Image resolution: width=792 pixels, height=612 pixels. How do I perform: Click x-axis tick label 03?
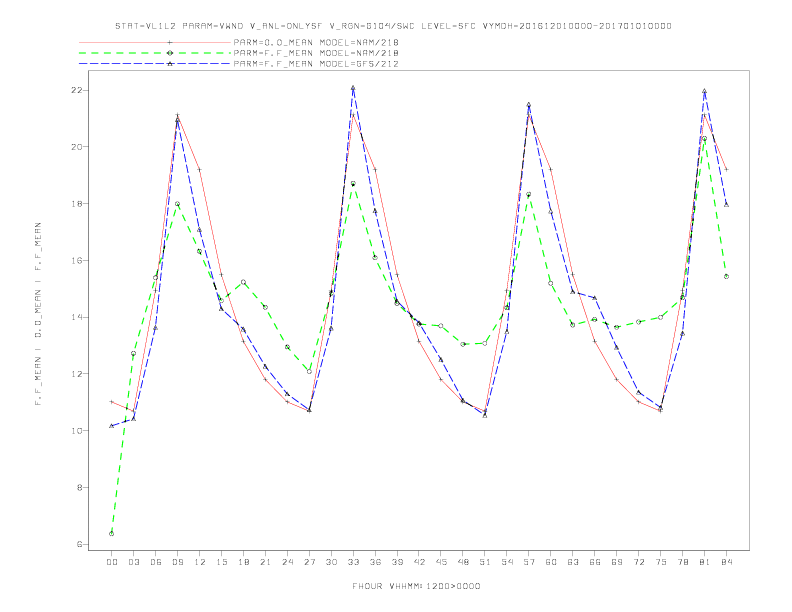[133, 562]
